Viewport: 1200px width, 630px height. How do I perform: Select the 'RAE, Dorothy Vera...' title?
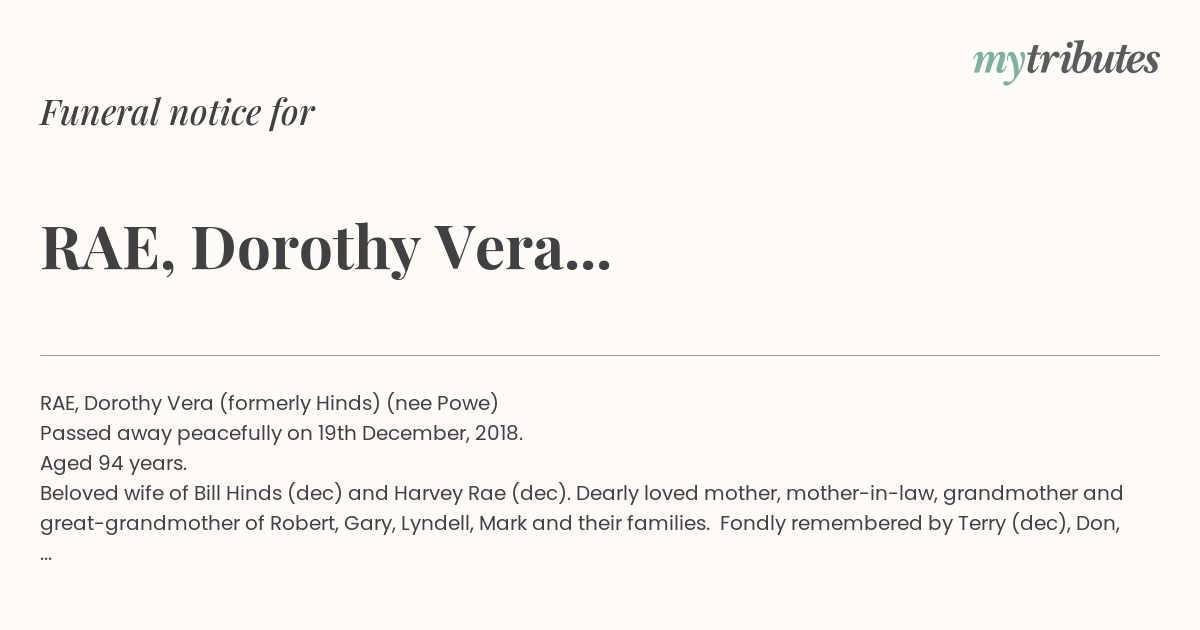pos(326,248)
